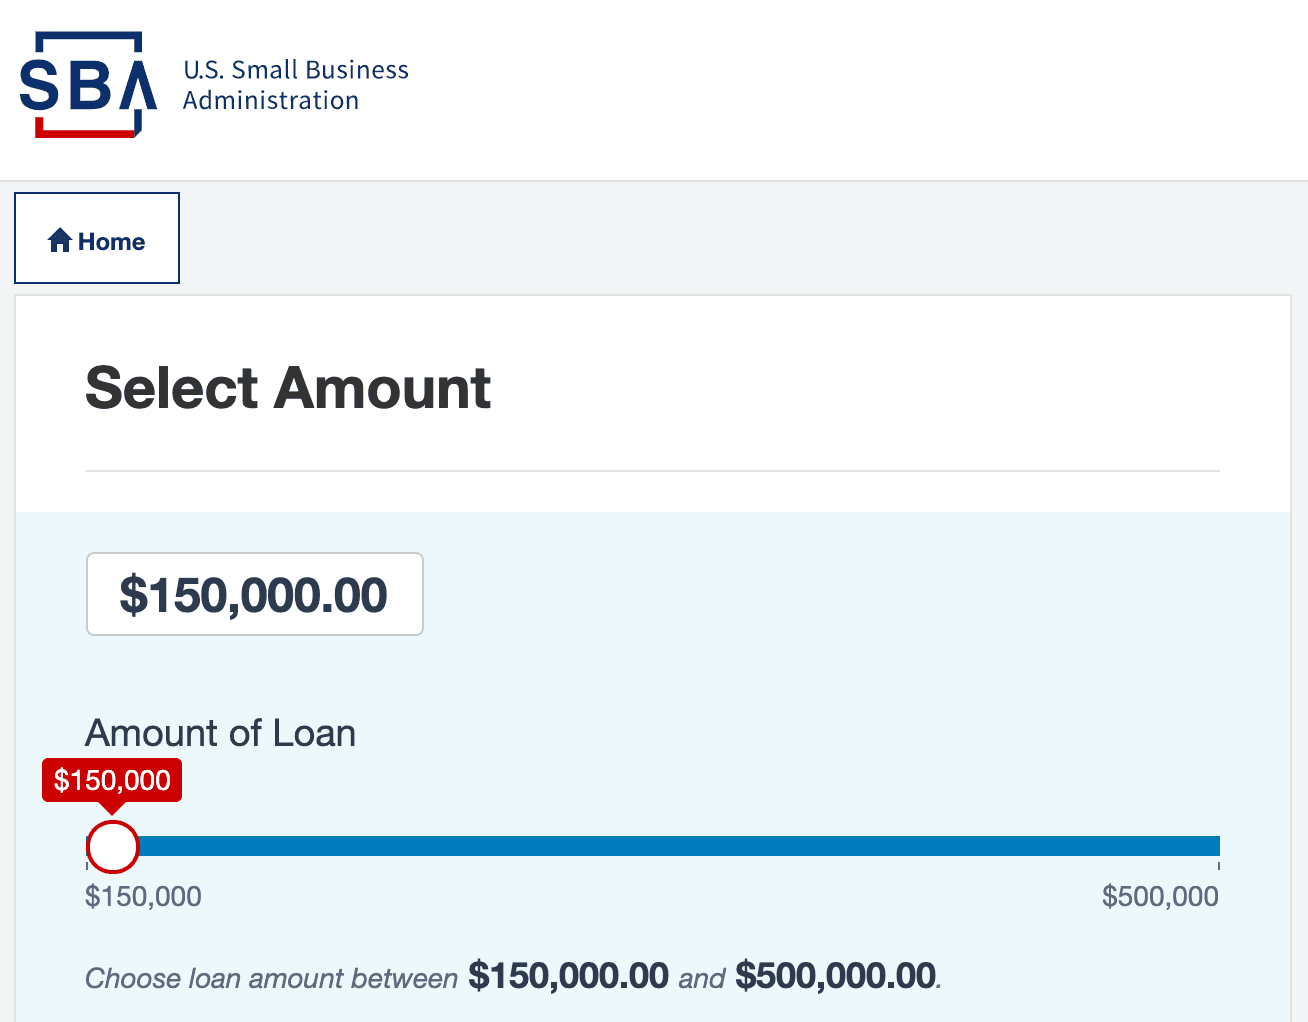Click the word Administration in the header

point(271,101)
